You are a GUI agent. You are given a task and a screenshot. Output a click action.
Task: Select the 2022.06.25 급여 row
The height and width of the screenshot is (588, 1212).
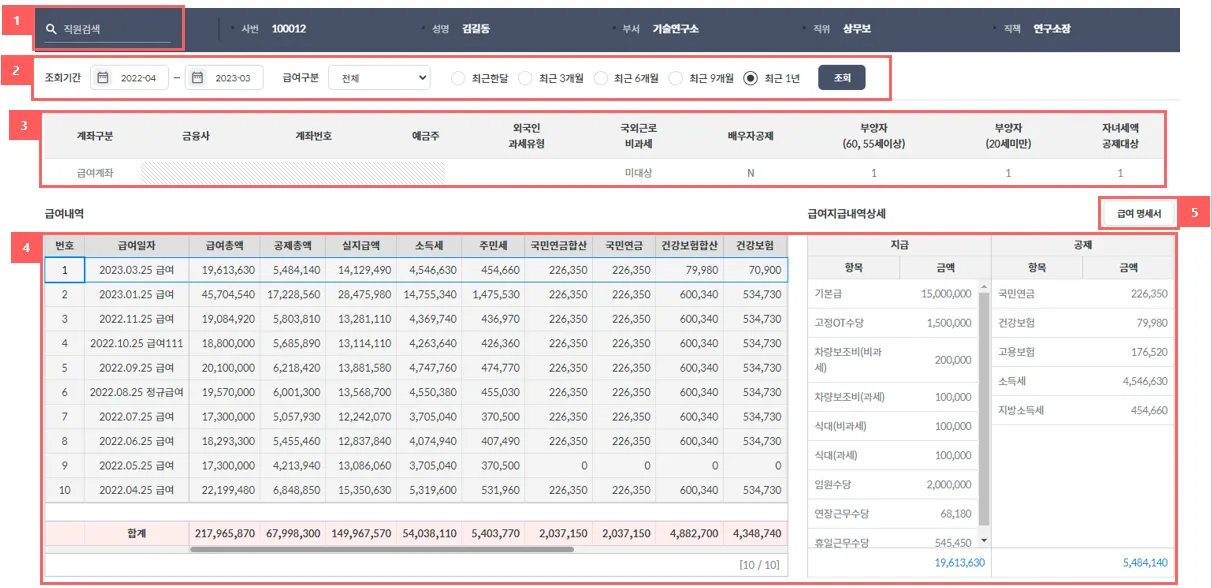coord(415,441)
